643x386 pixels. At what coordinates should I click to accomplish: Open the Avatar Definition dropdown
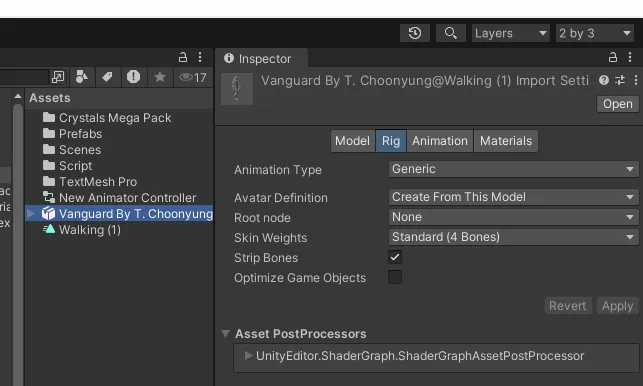point(513,197)
